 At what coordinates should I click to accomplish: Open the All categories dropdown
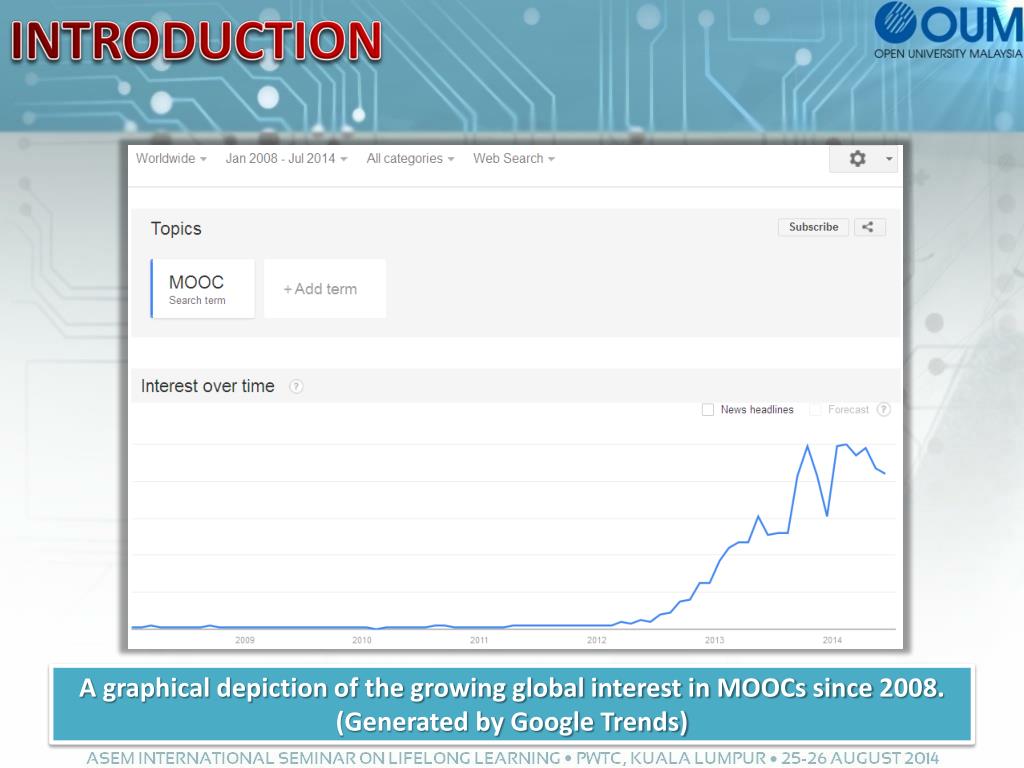tap(410, 159)
